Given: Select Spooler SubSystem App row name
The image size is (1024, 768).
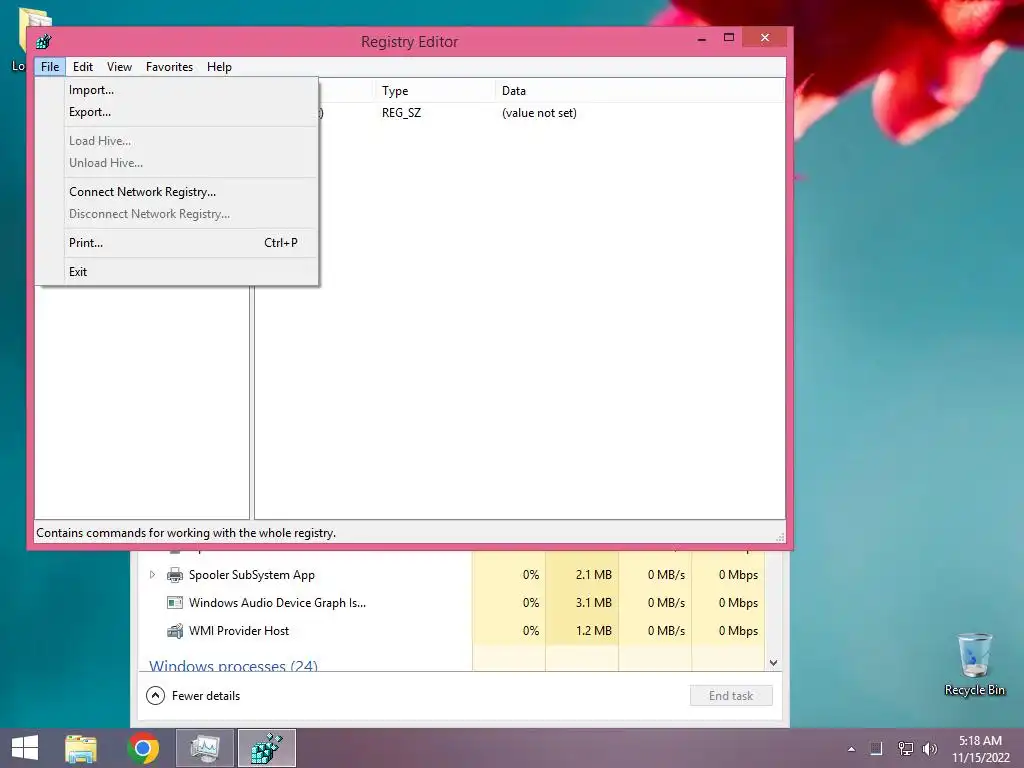Looking at the screenshot, I should [252, 575].
